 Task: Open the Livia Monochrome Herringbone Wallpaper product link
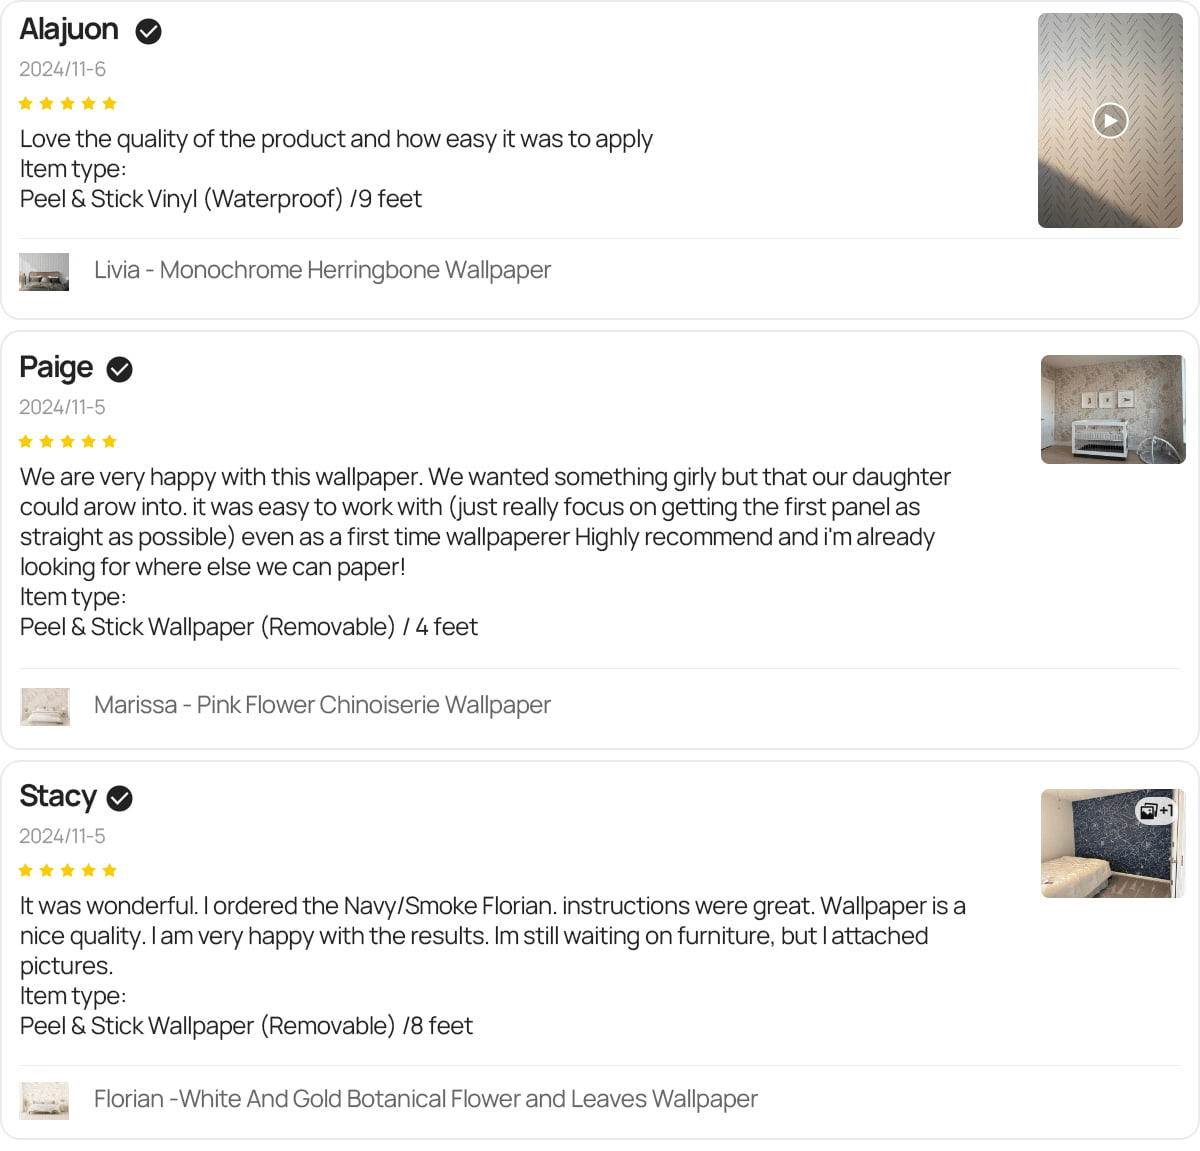point(321,270)
